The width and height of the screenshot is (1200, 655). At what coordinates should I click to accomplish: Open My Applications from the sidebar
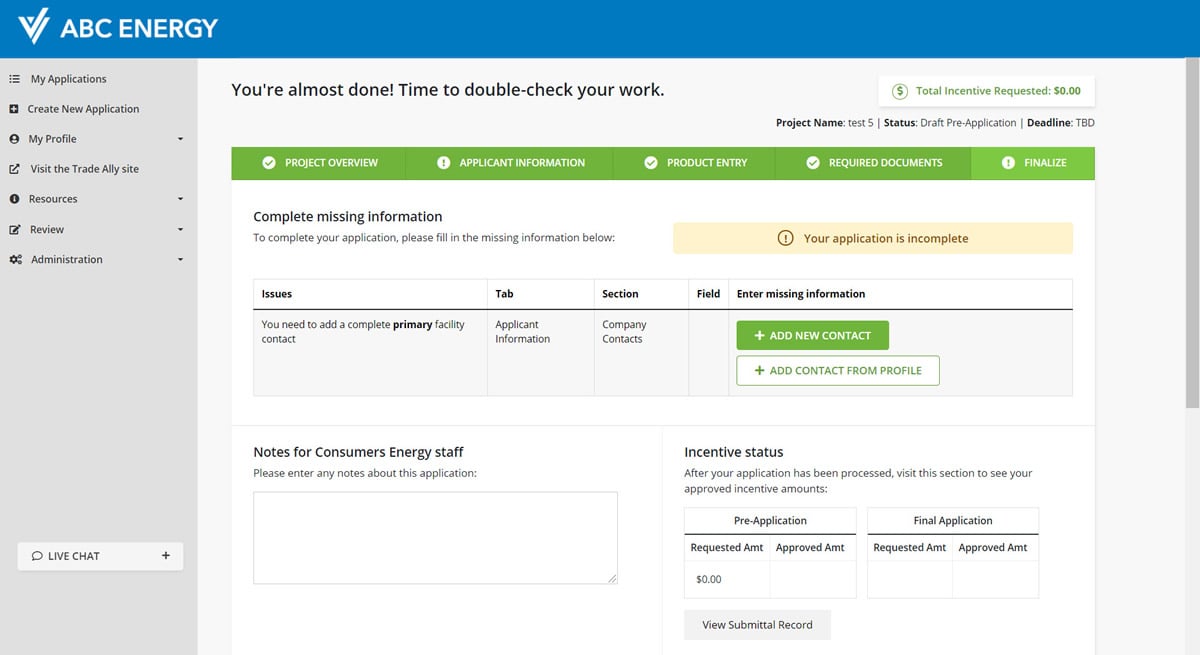[x=67, y=78]
